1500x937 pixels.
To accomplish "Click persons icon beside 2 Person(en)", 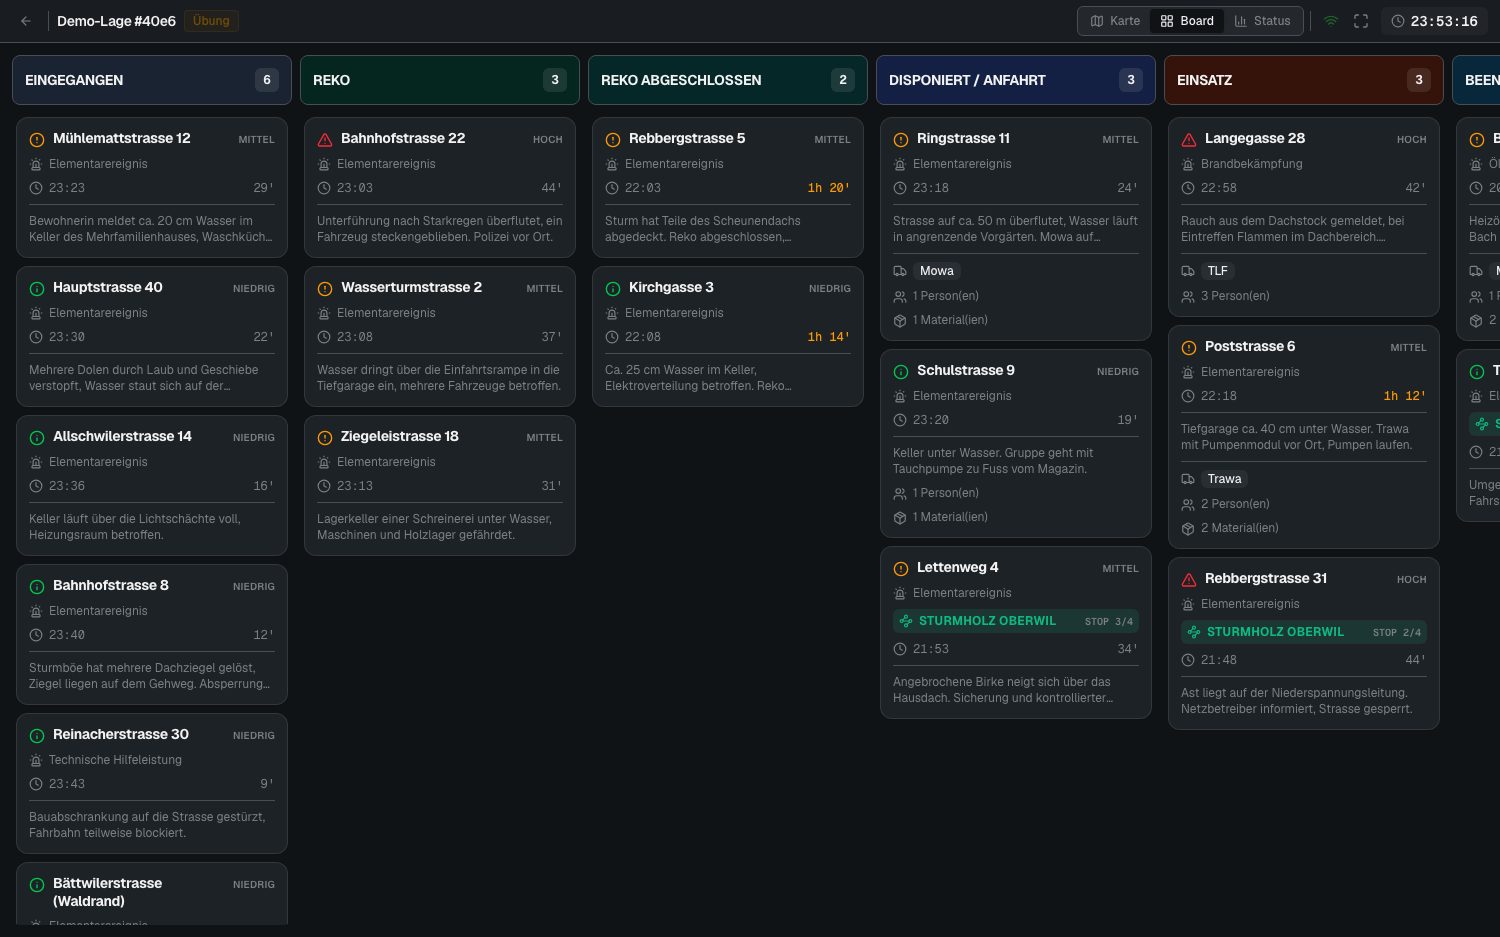I will point(1188,505).
